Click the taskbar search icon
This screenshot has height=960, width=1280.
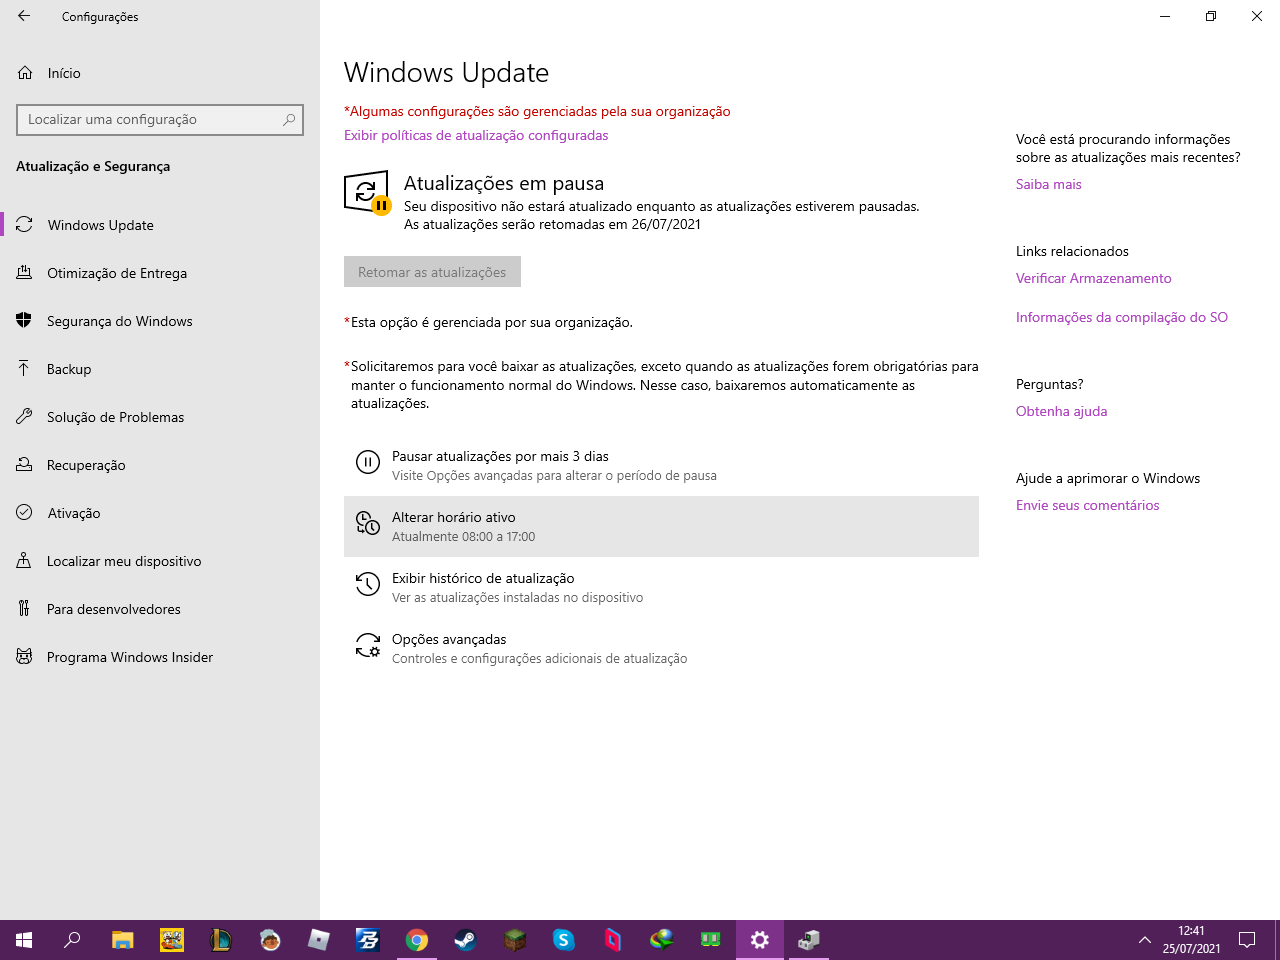click(72, 940)
